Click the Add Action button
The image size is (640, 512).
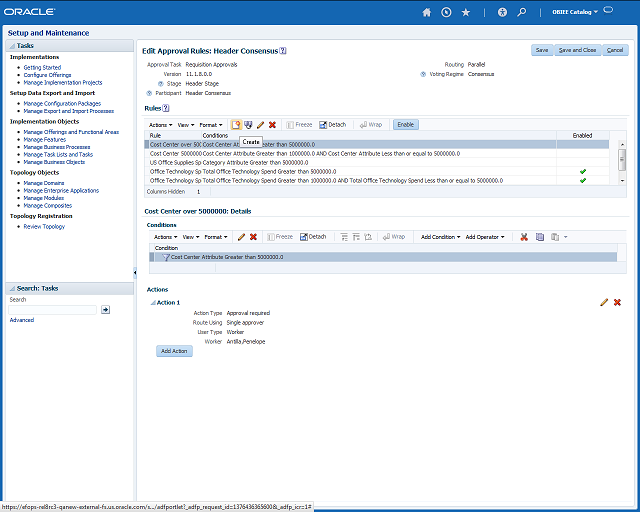174,351
